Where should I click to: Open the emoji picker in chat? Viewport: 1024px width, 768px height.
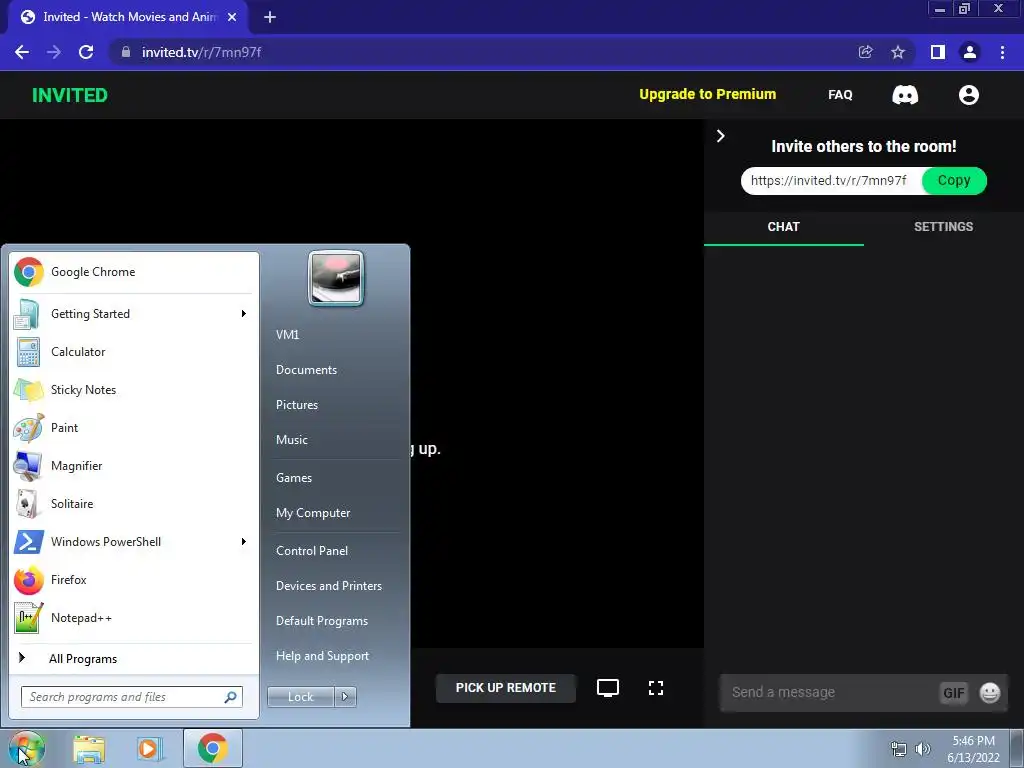pos(989,692)
